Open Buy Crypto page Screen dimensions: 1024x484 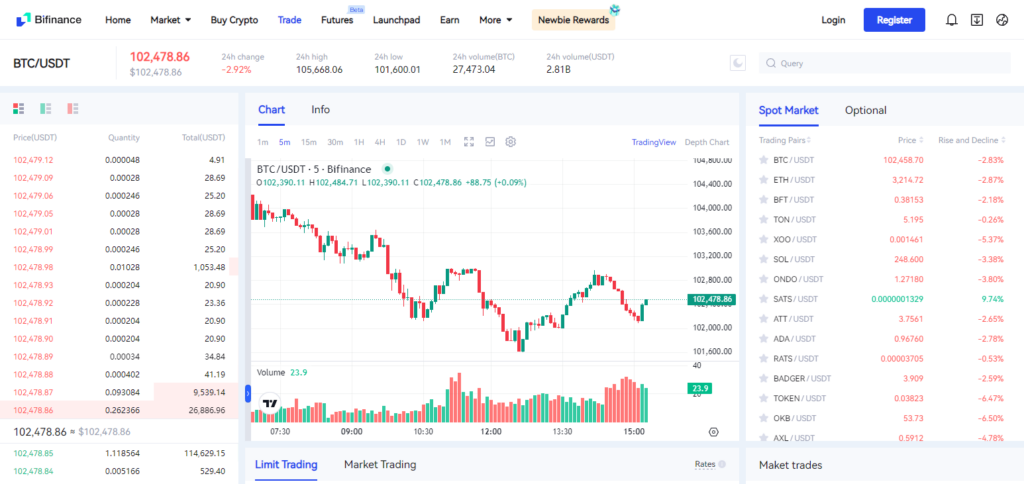234,20
